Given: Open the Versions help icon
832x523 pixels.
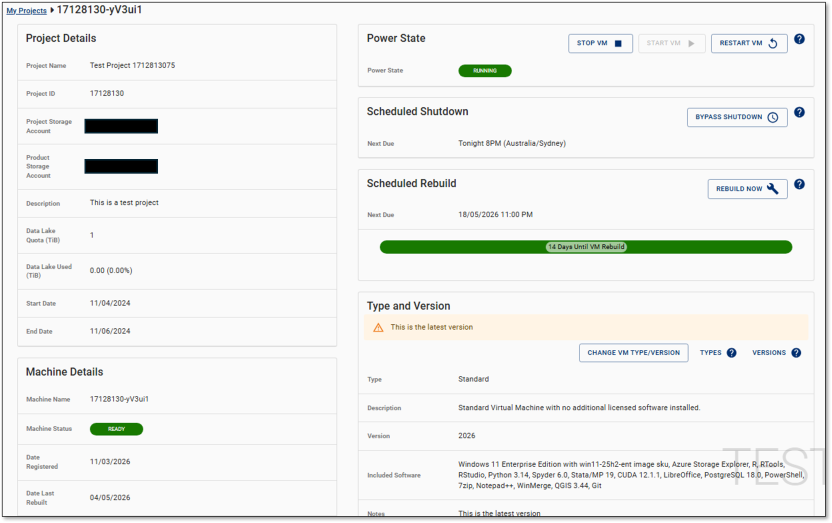Looking at the screenshot, I should [x=796, y=353].
